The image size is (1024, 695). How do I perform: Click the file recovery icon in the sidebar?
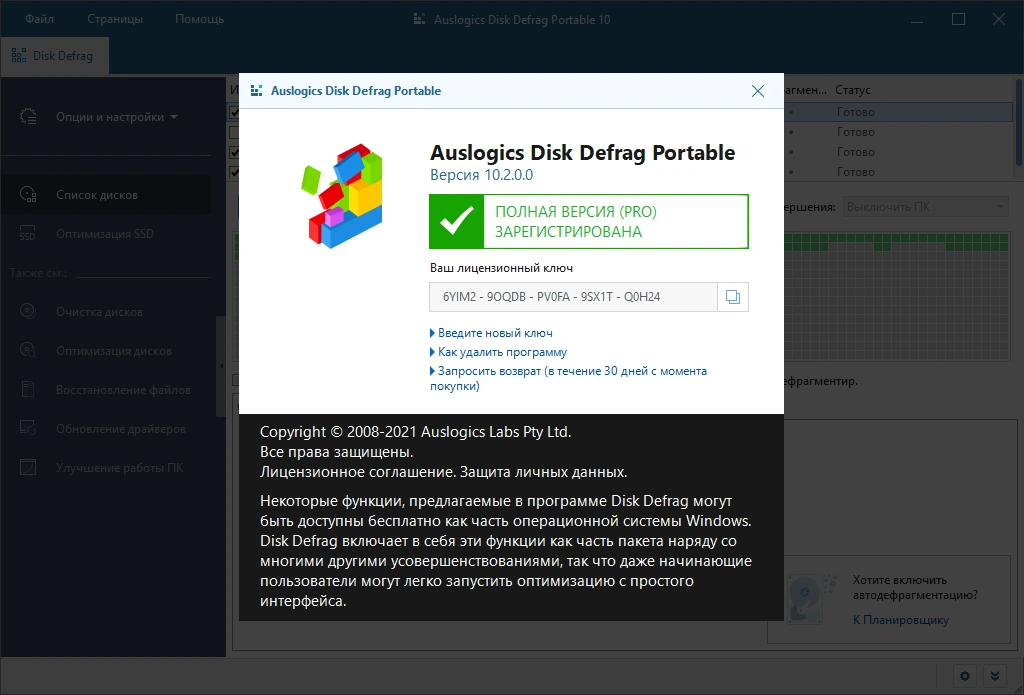click(x=28, y=389)
